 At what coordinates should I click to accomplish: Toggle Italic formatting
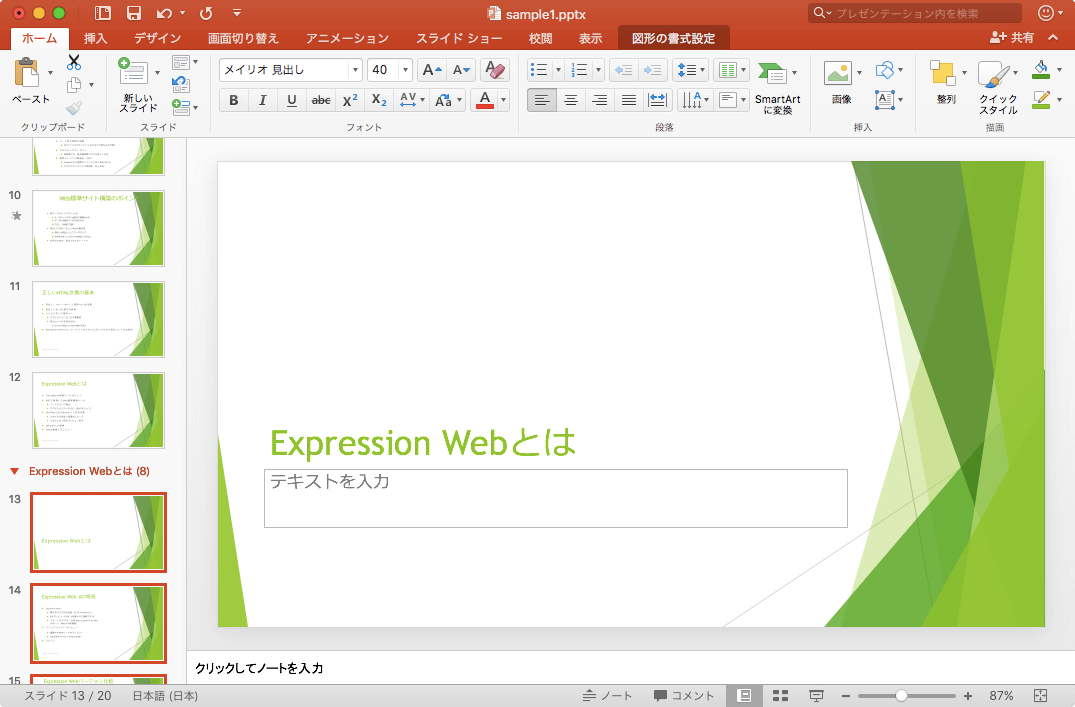(262, 100)
